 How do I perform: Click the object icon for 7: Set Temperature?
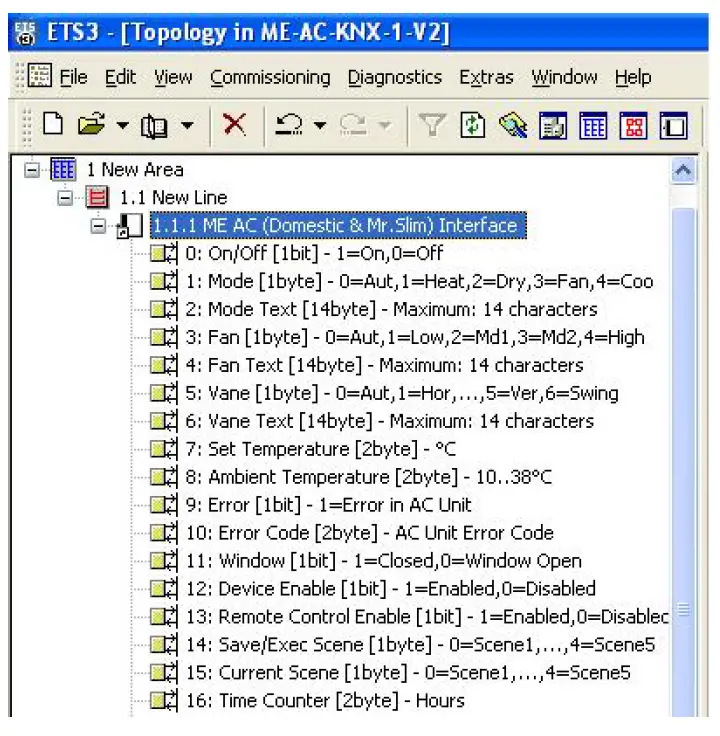coord(164,449)
